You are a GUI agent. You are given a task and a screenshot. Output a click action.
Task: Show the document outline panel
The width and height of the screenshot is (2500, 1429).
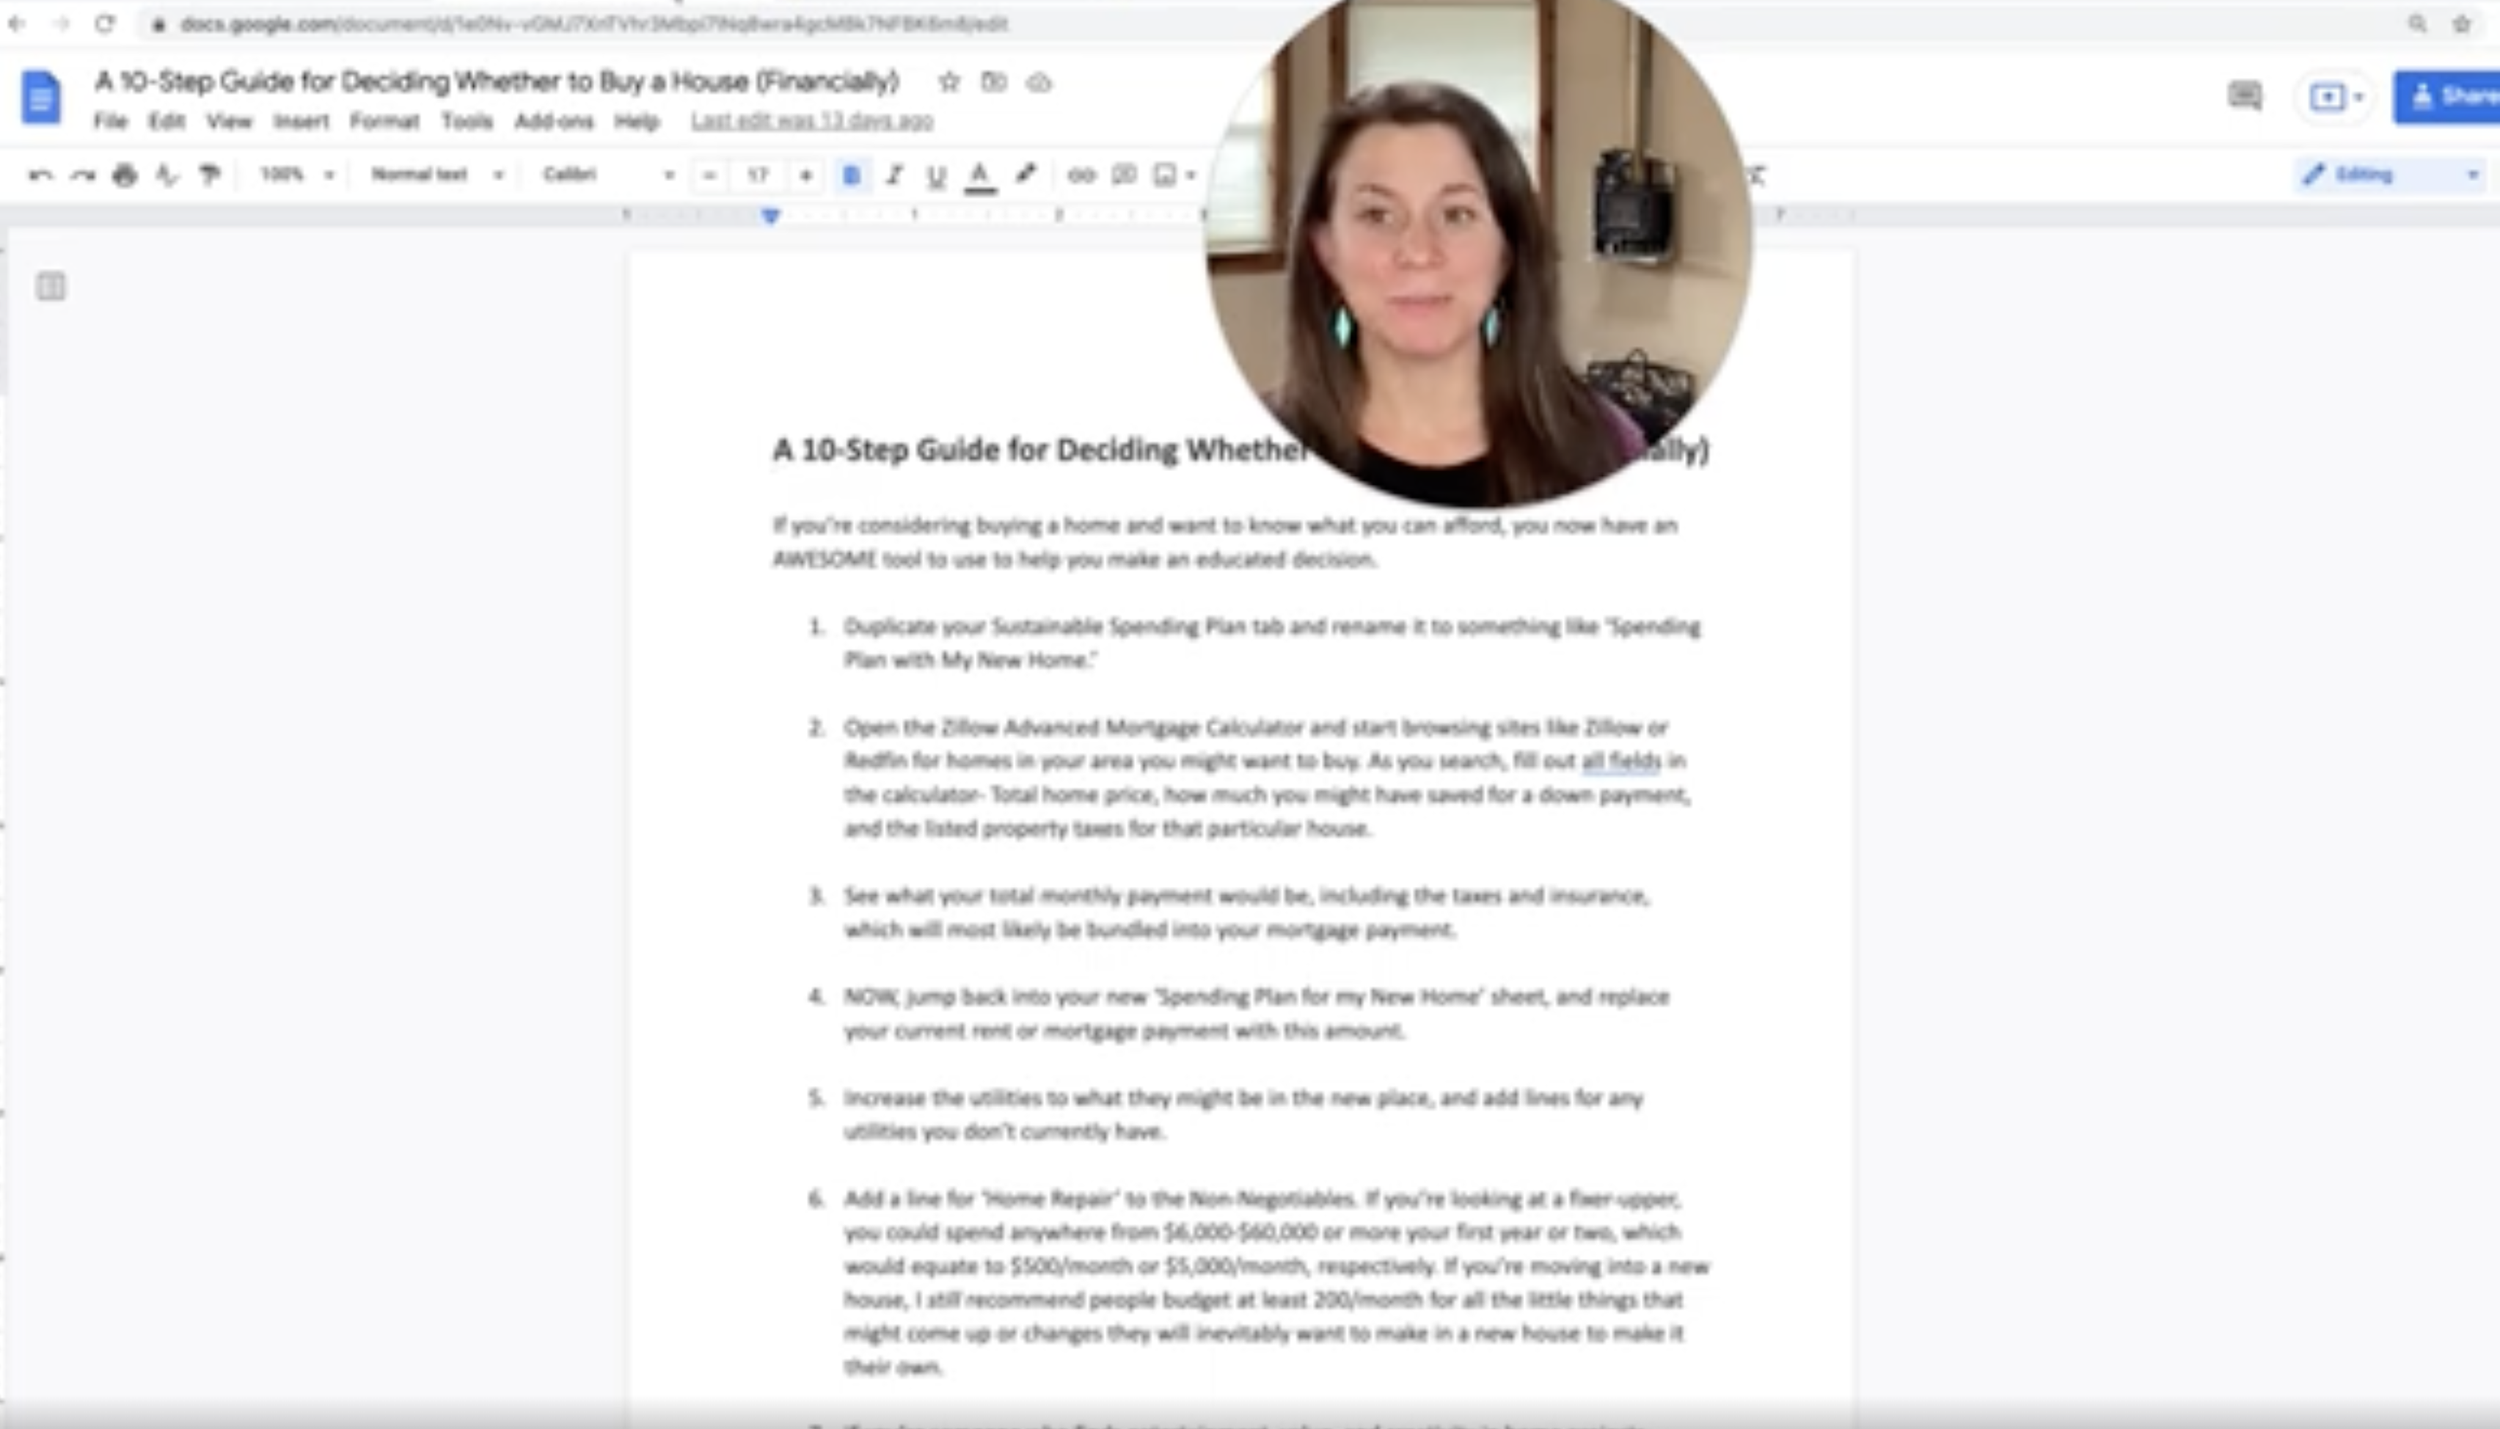tap(51, 287)
